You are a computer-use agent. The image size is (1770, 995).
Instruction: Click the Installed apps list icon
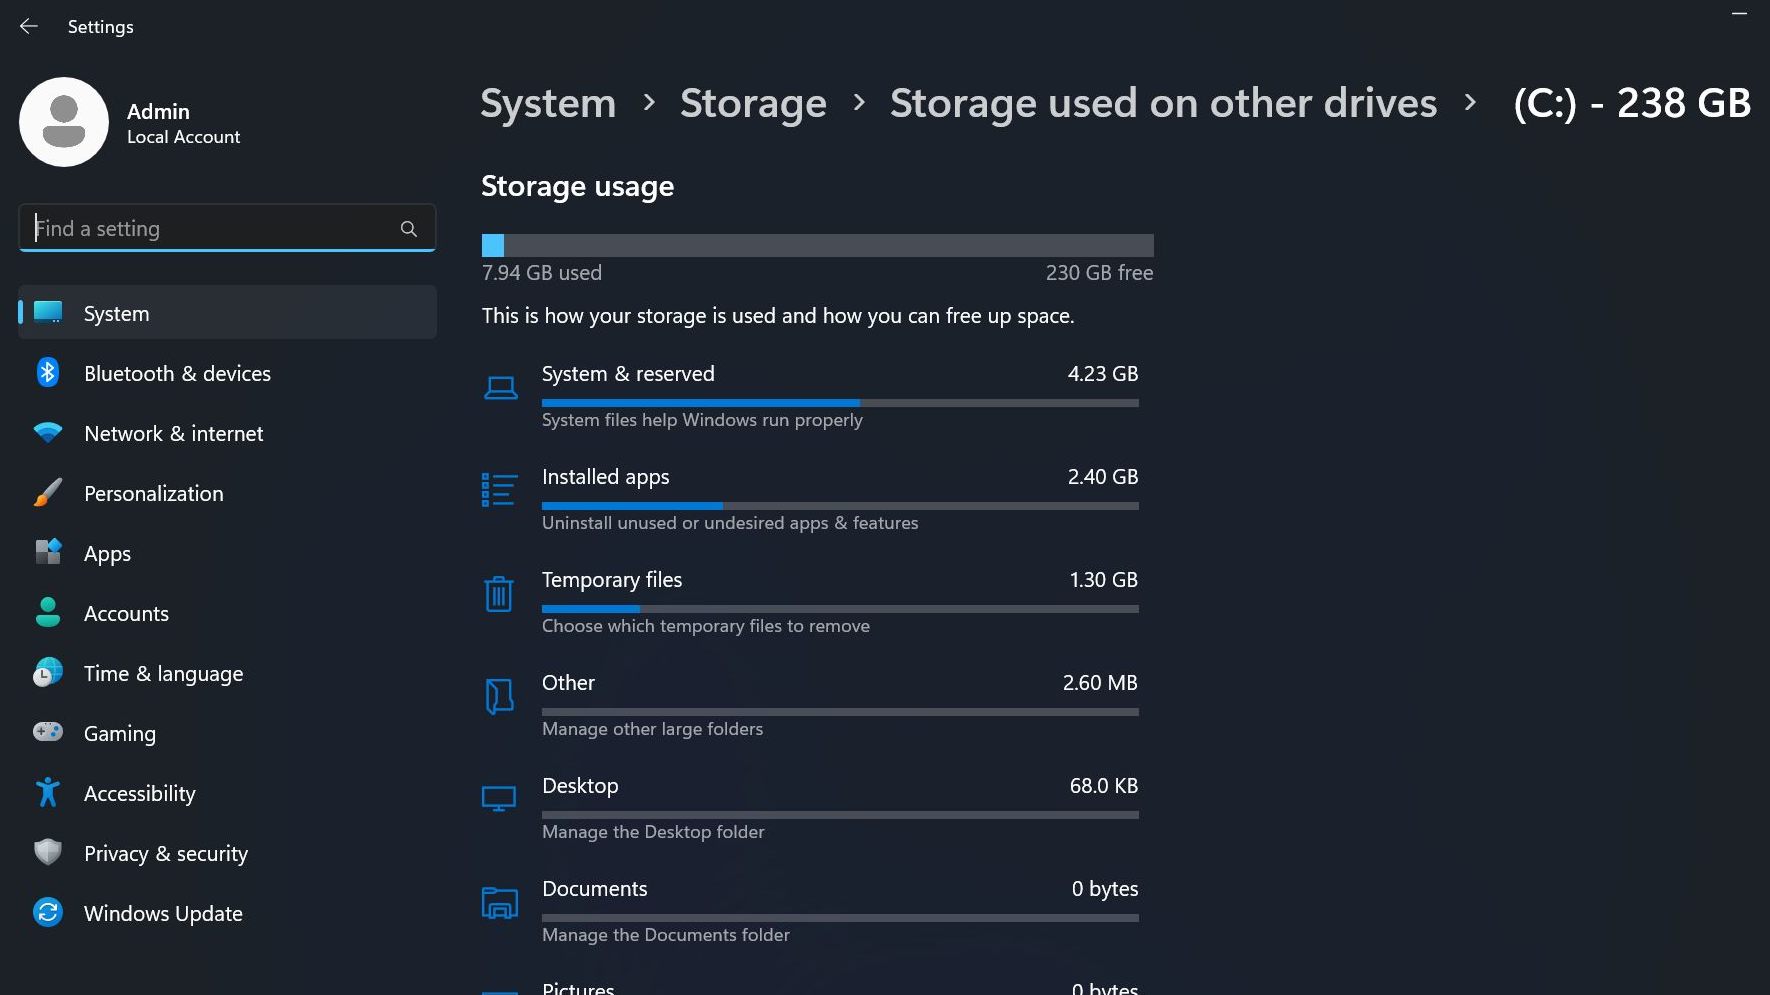click(x=499, y=490)
